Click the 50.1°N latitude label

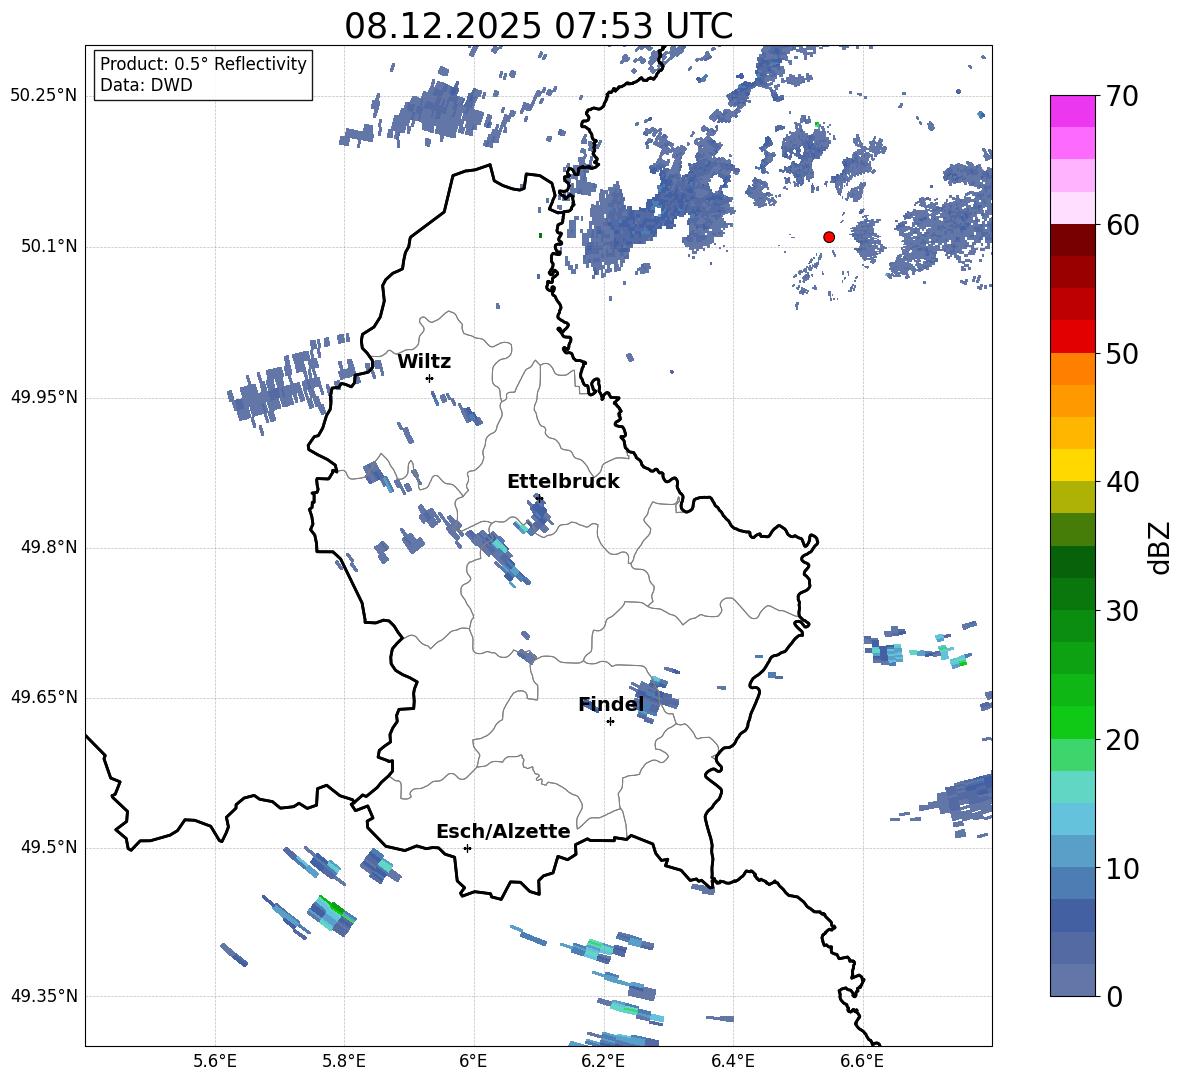[49, 246]
